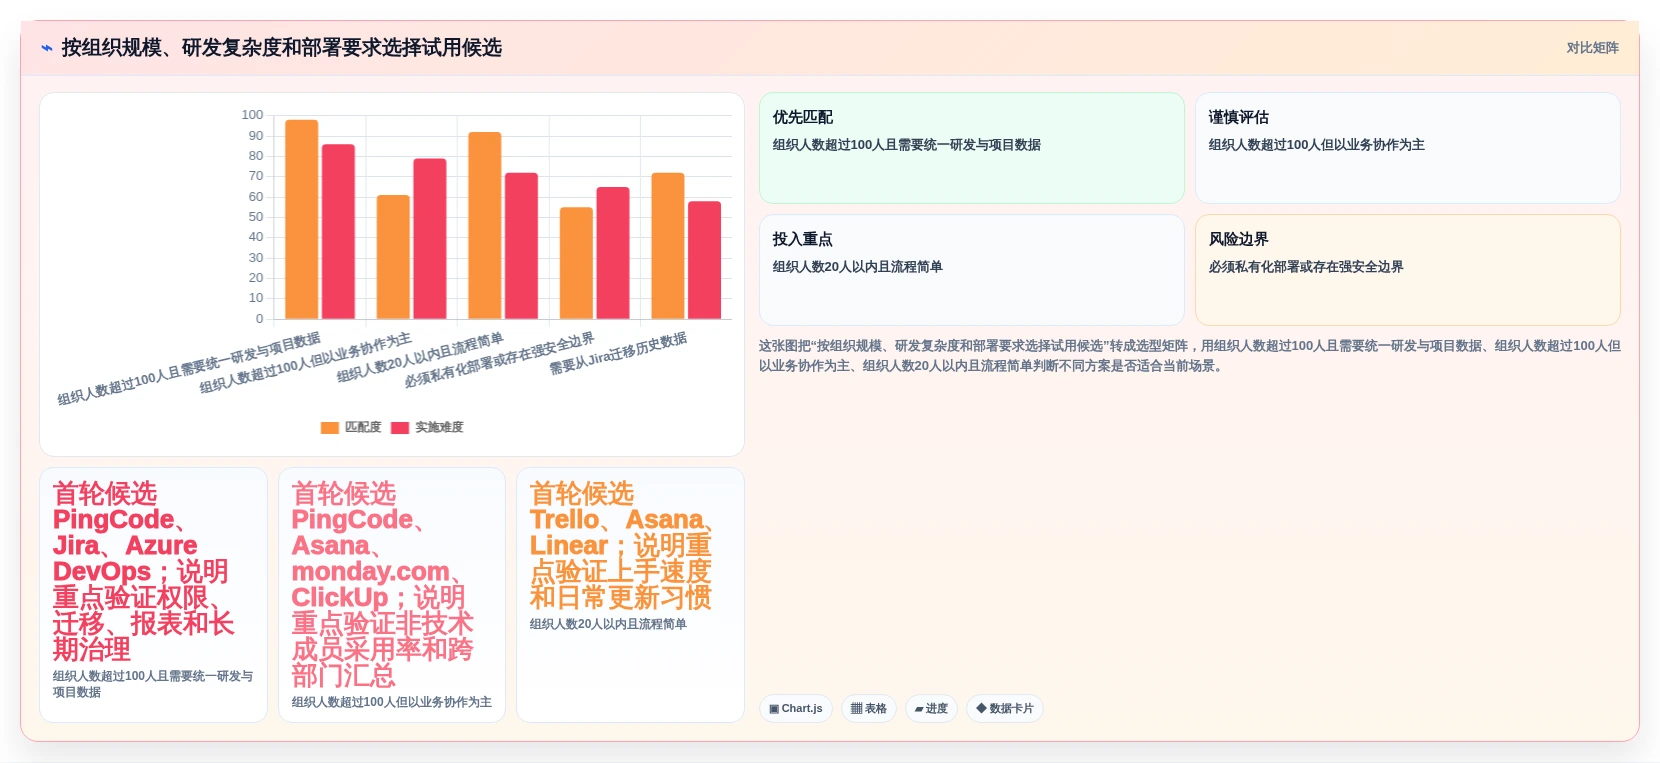
Task: Click the 表格 tag chip
Action: (868, 708)
